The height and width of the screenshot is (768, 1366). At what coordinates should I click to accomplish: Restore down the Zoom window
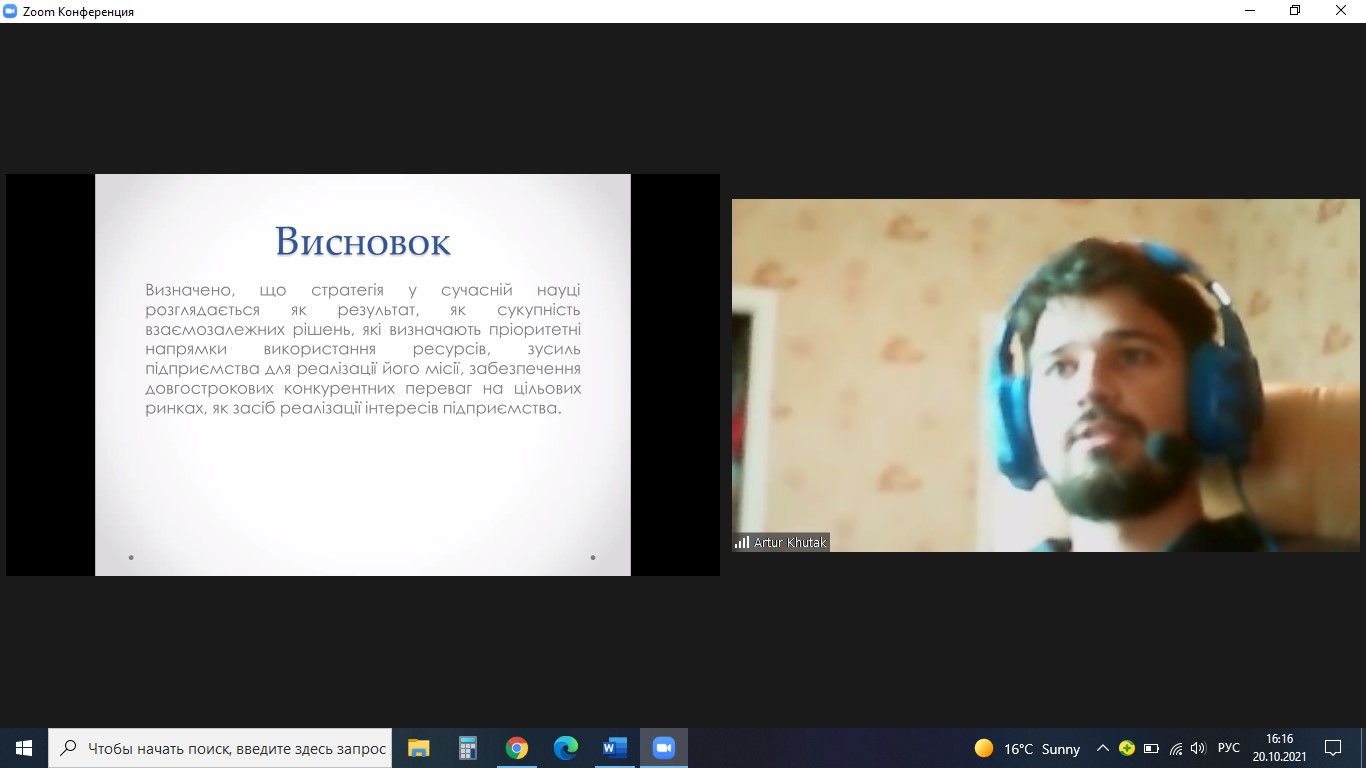click(x=1295, y=11)
